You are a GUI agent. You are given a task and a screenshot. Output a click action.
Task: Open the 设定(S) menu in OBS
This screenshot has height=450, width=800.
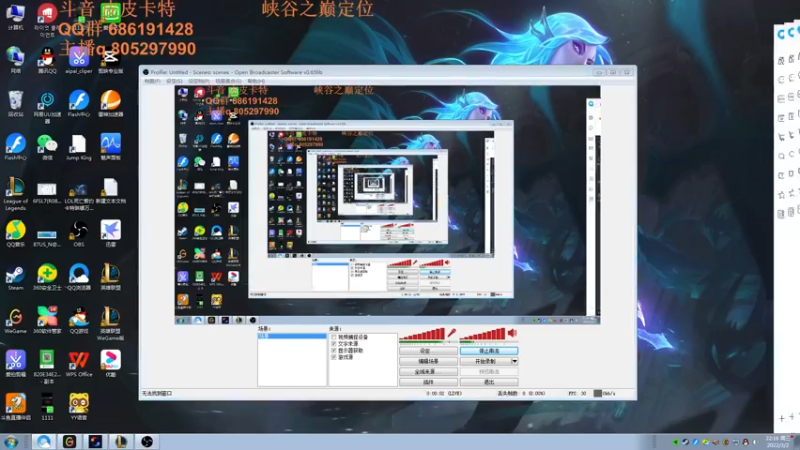174,81
